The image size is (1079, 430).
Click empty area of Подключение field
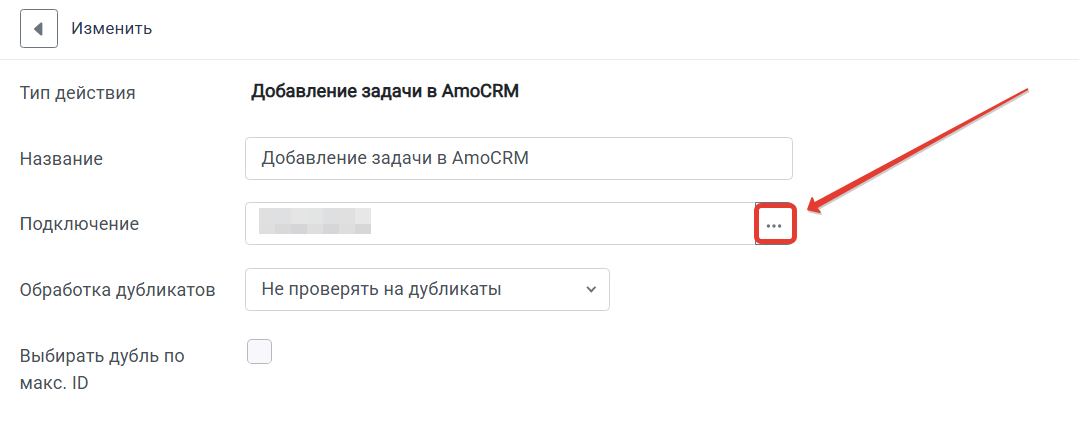click(563, 224)
